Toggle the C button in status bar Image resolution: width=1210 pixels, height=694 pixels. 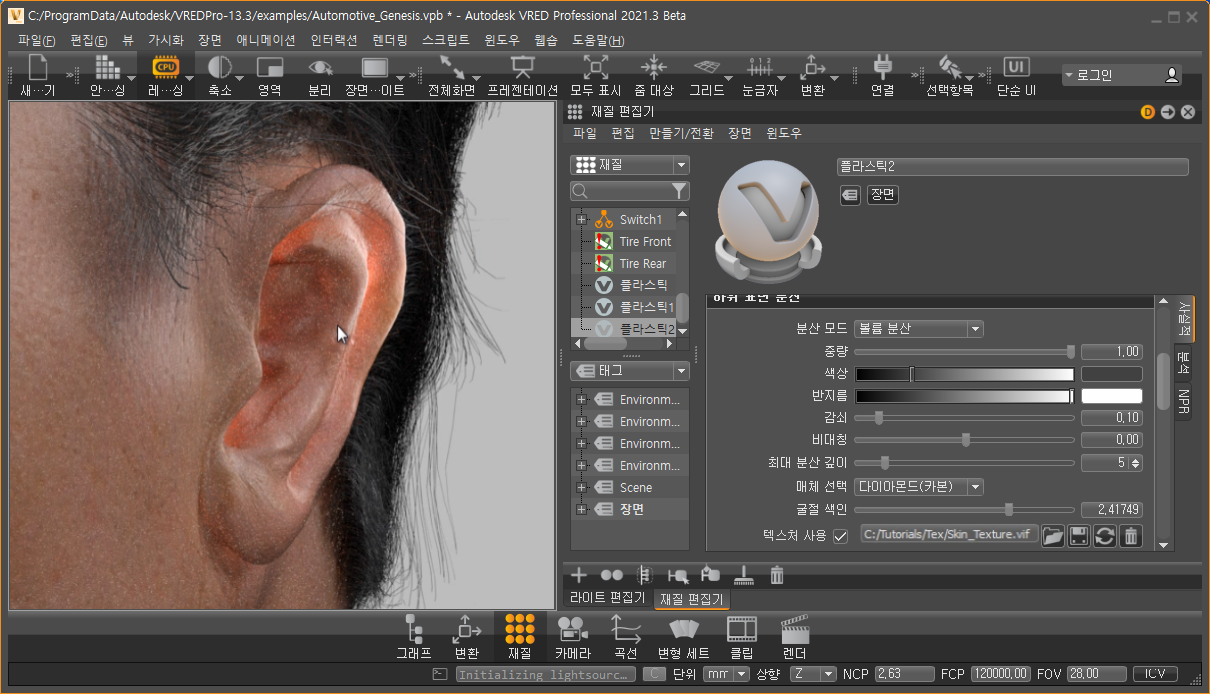pyautogui.click(x=654, y=674)
